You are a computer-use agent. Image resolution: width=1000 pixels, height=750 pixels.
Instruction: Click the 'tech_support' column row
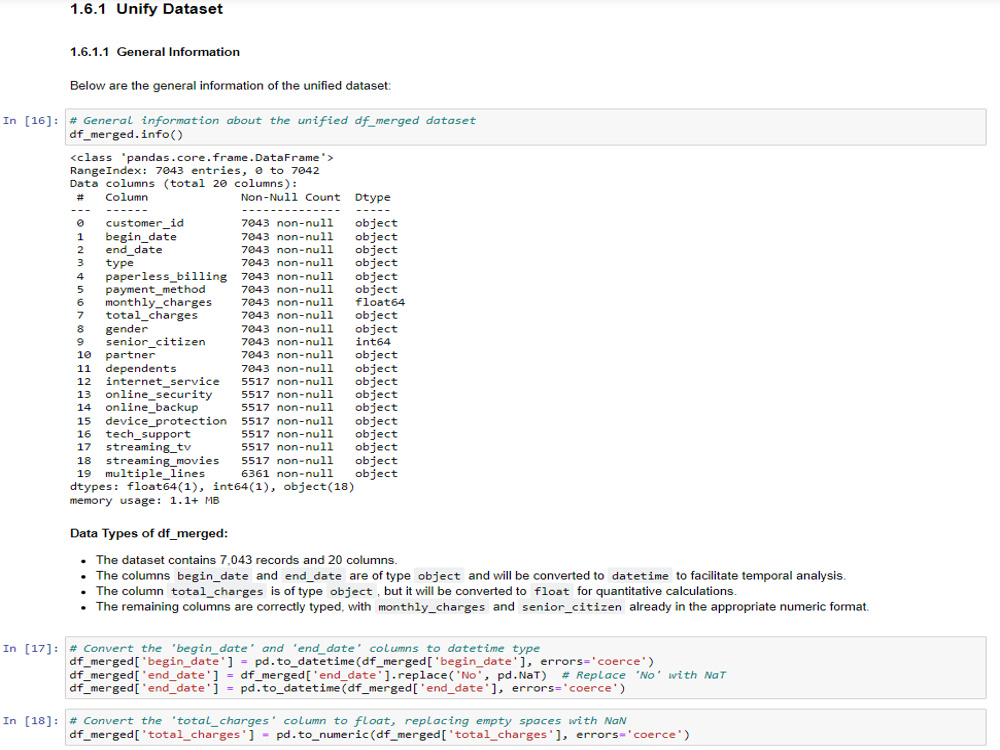[237, 434]
